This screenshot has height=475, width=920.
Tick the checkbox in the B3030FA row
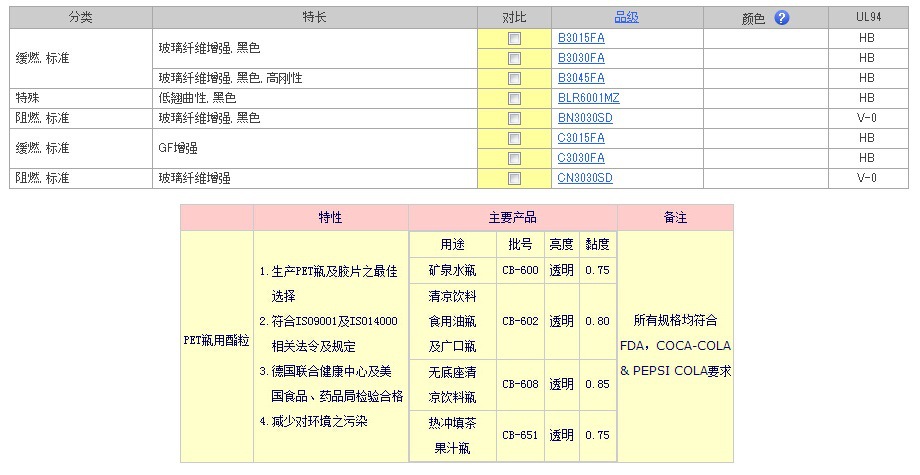(514, 58)
